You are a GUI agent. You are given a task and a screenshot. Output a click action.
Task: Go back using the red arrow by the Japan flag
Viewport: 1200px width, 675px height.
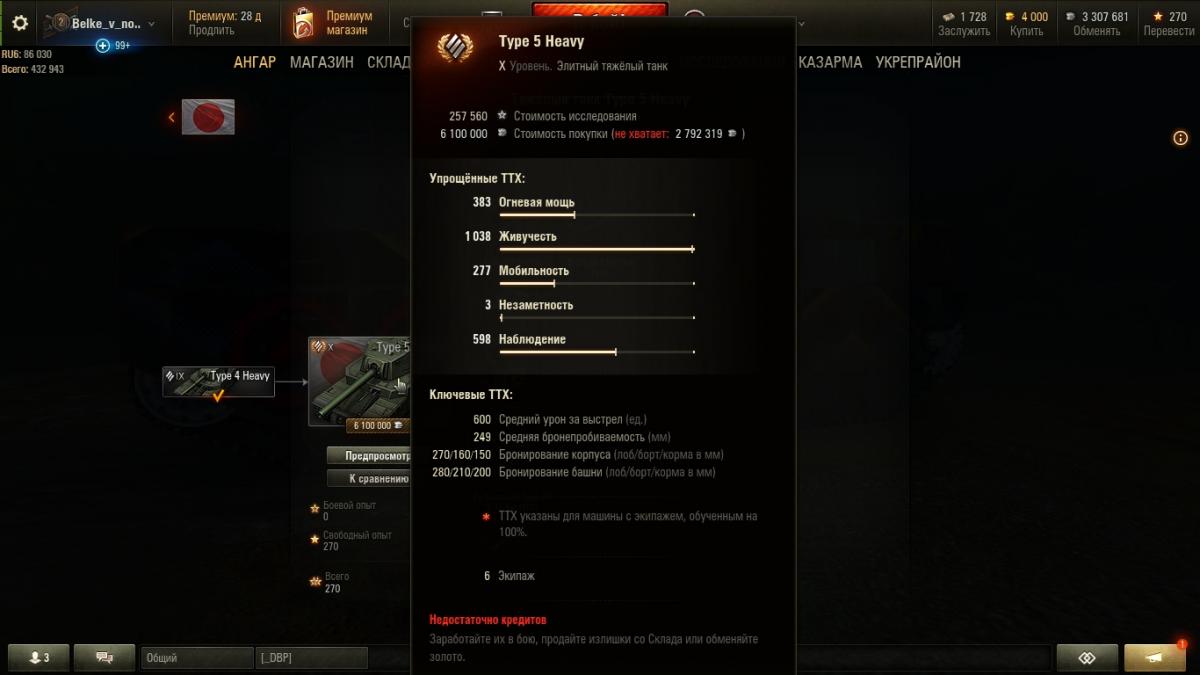pyautogui.click(x=171, y=118)
